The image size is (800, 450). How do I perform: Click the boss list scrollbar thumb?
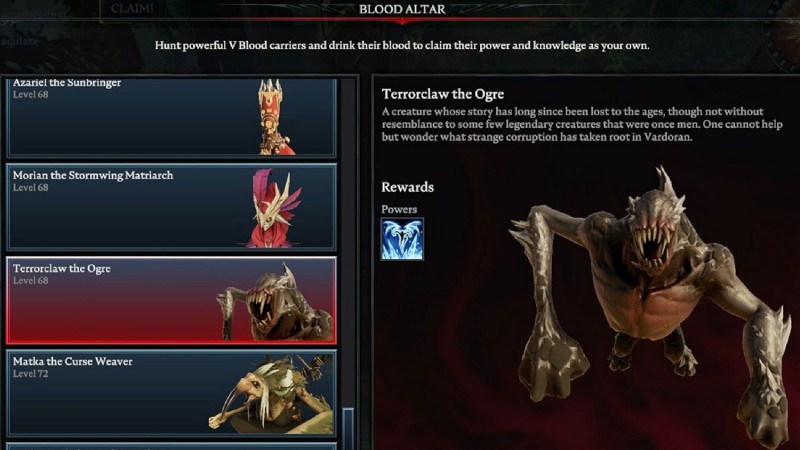click(x=348, y=428)
